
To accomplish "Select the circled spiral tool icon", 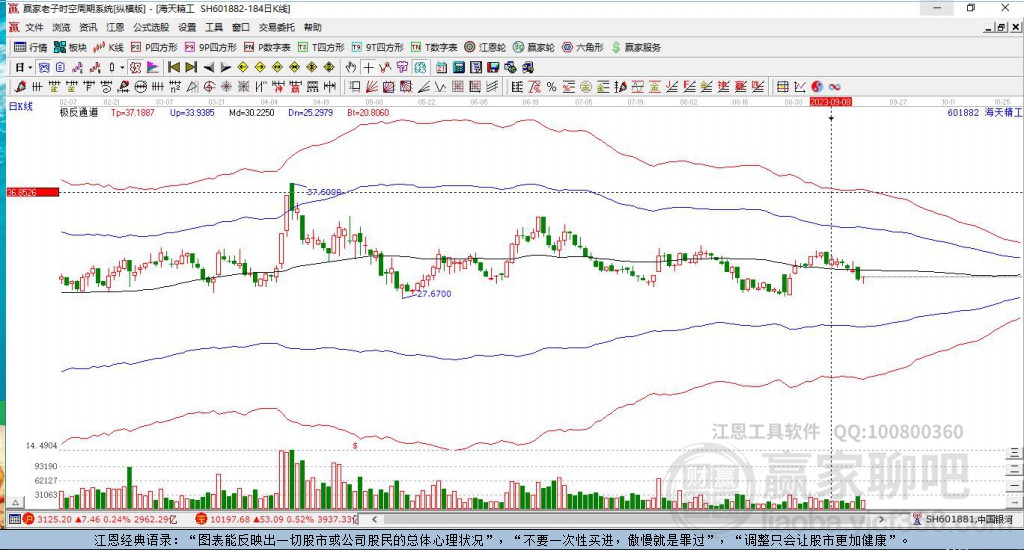I will click(209, 86).
